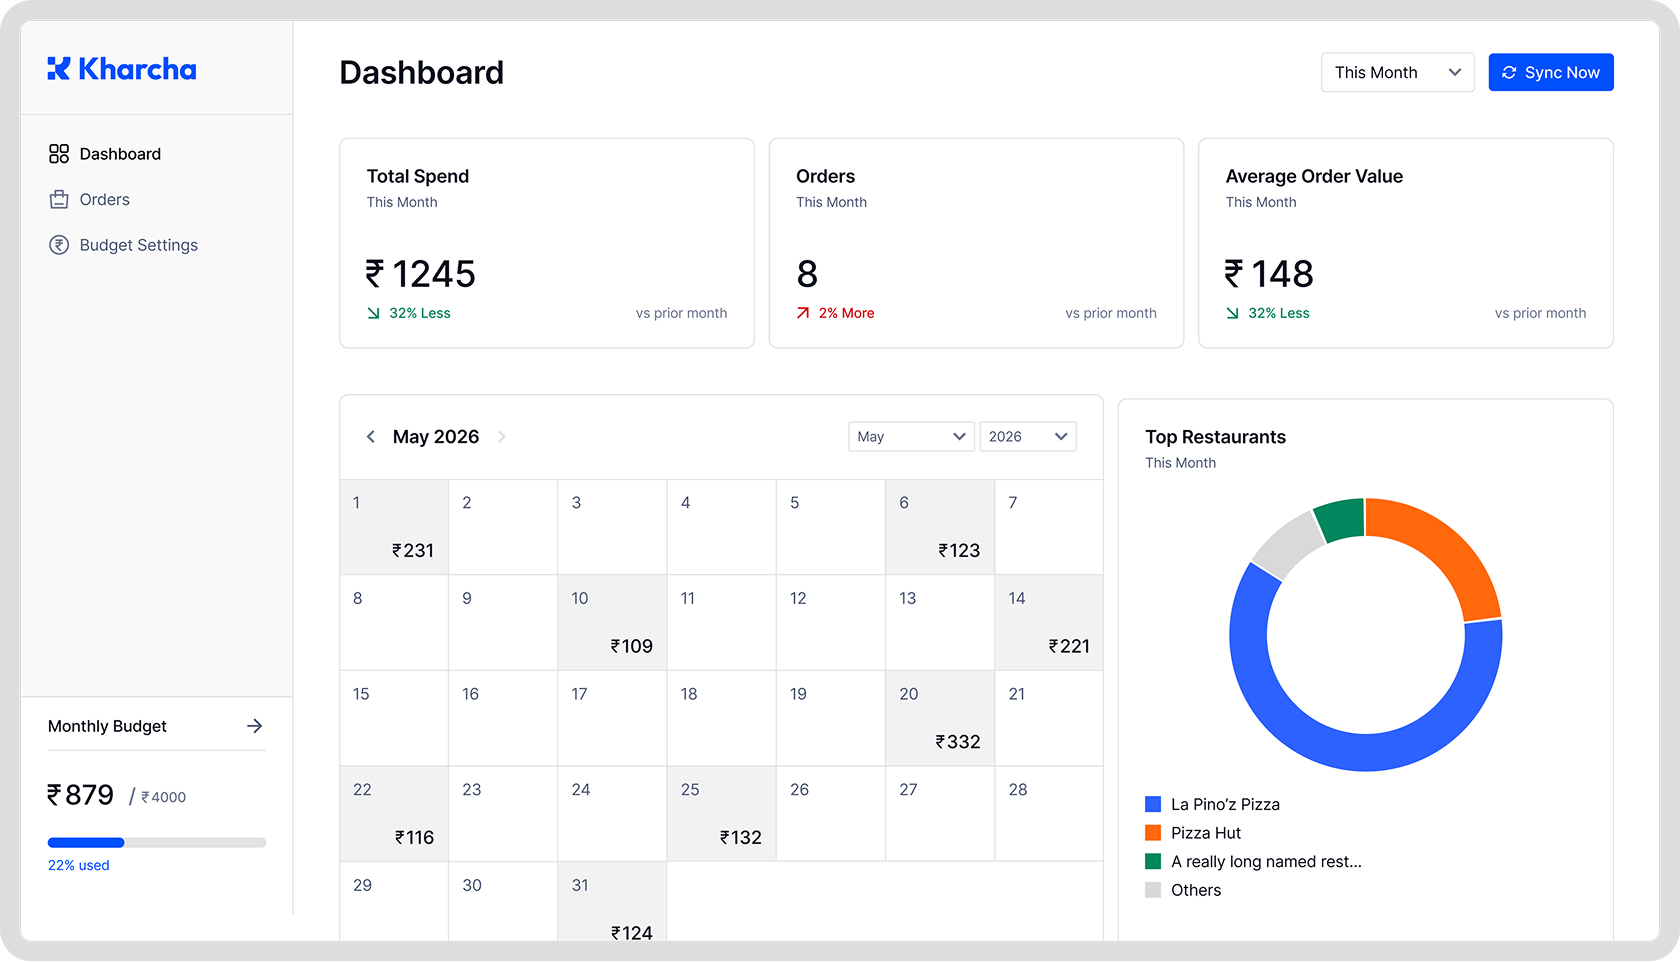Go to previous month in calendar
The height and width of the screenshot is (962, 1680).
tap(371, 437)
